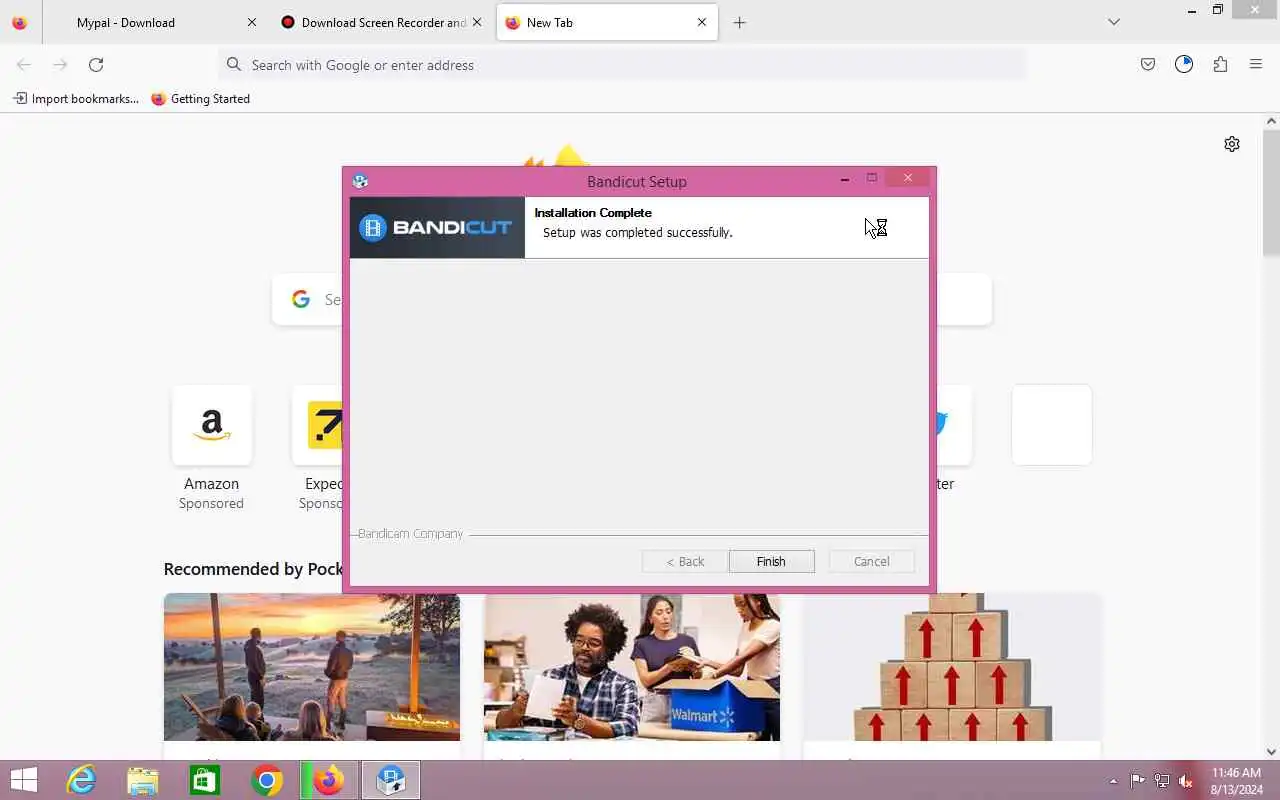Select the New Tab browser tab
Screen dimensions: 1280x800
(607, 22)
